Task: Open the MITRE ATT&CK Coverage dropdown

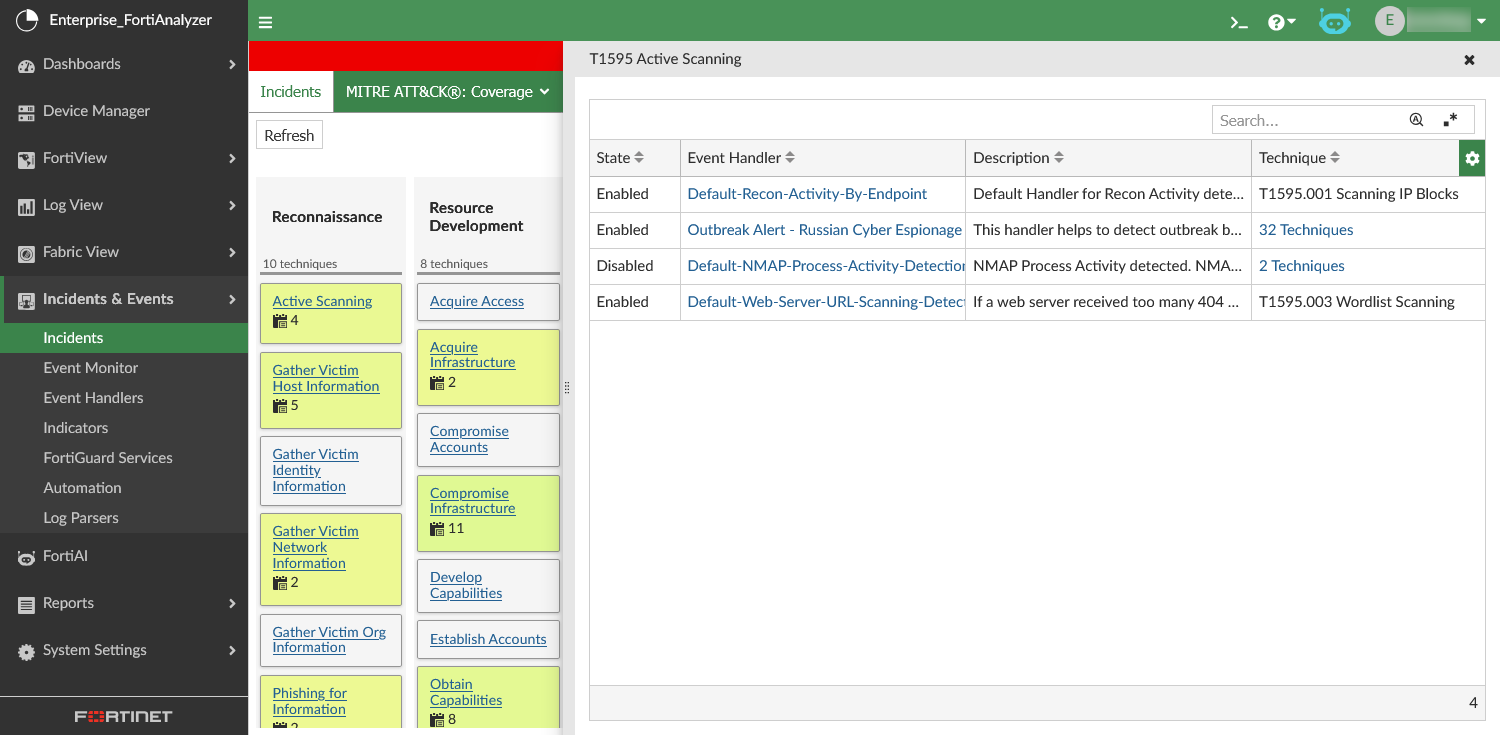Action: (x=447, y=92)
